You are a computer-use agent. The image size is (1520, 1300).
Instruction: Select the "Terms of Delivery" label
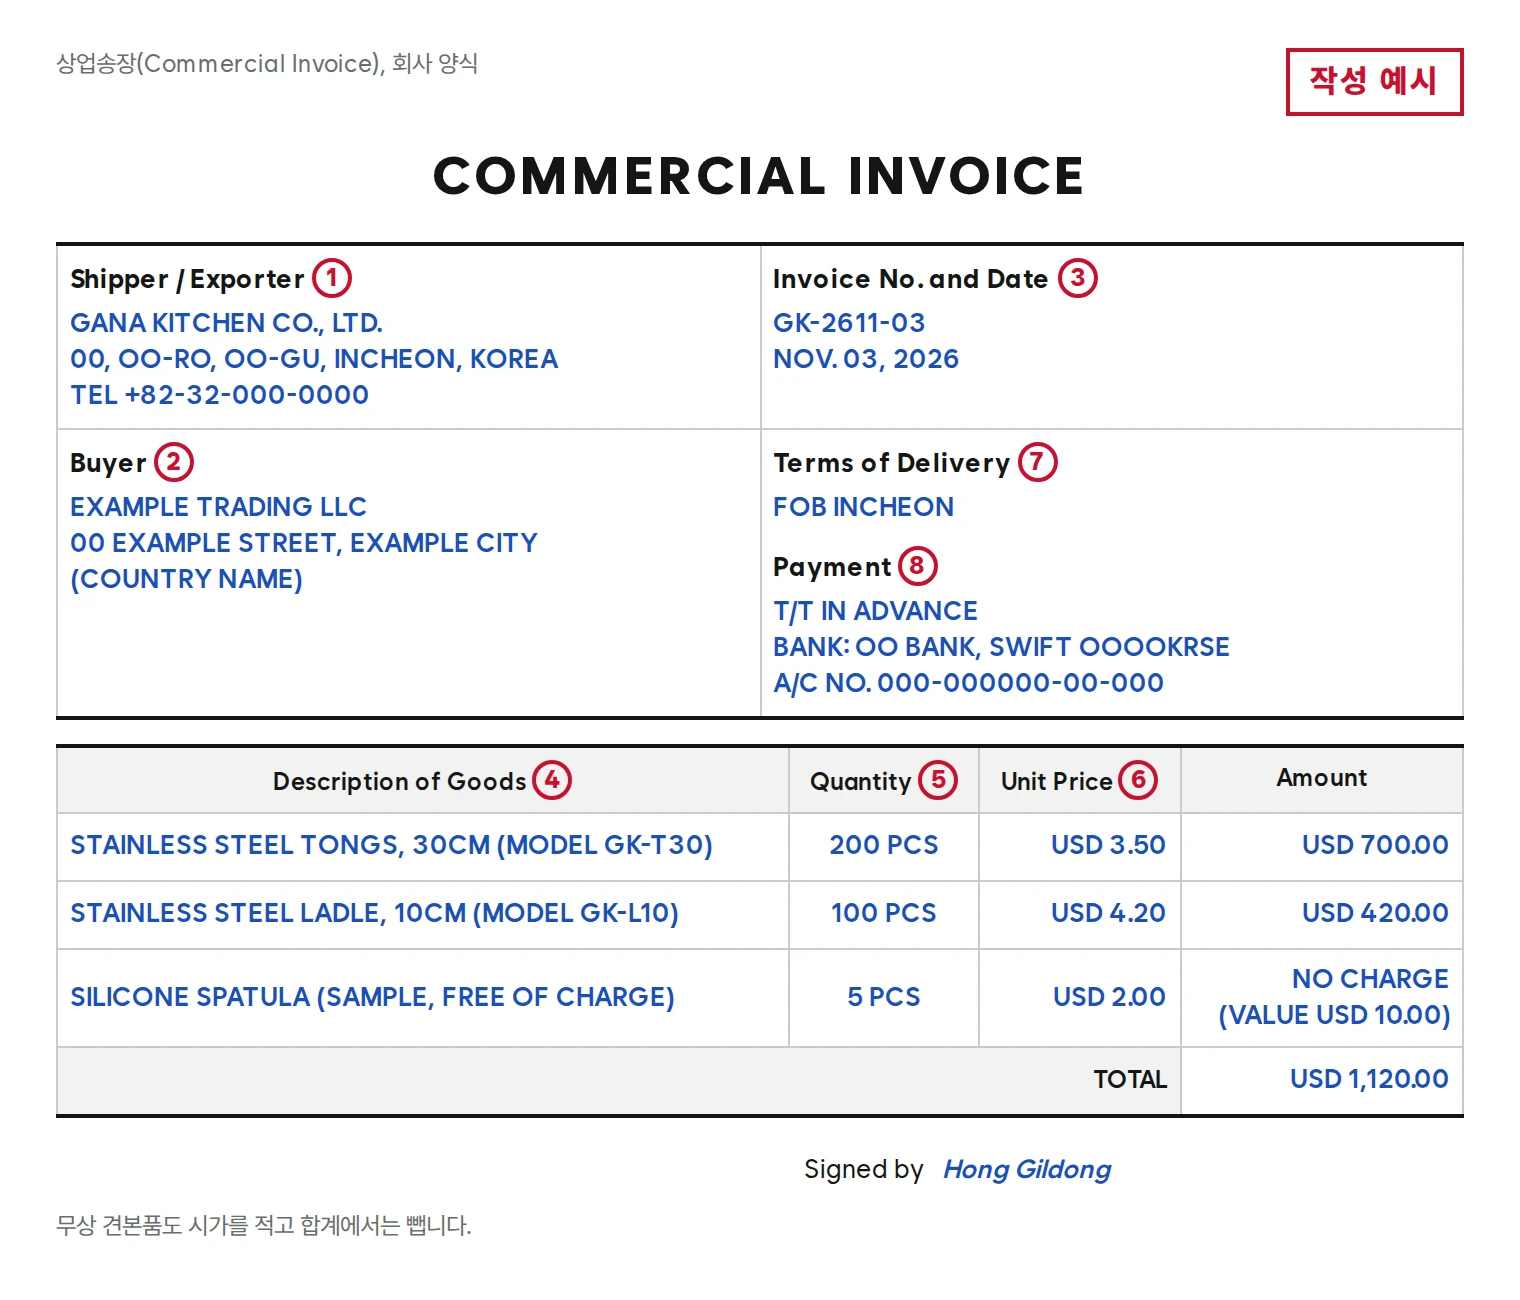[891, 463]
